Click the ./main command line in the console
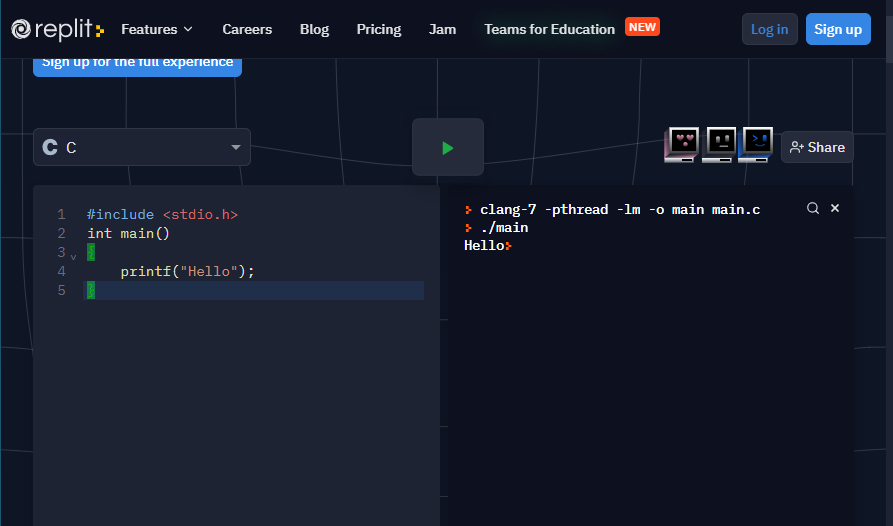The image size is (893, 526). [504, 228]
